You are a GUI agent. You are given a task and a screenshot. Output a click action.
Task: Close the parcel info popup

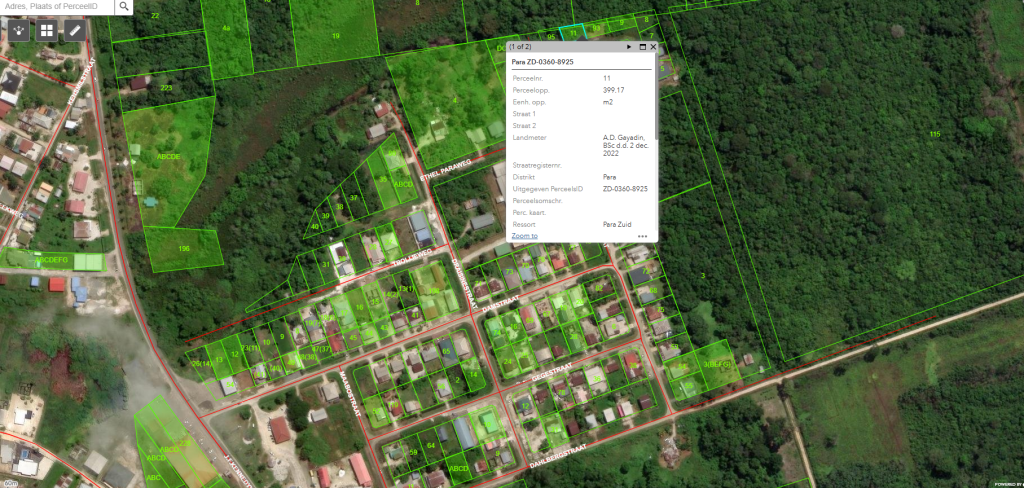click(653, 46)
